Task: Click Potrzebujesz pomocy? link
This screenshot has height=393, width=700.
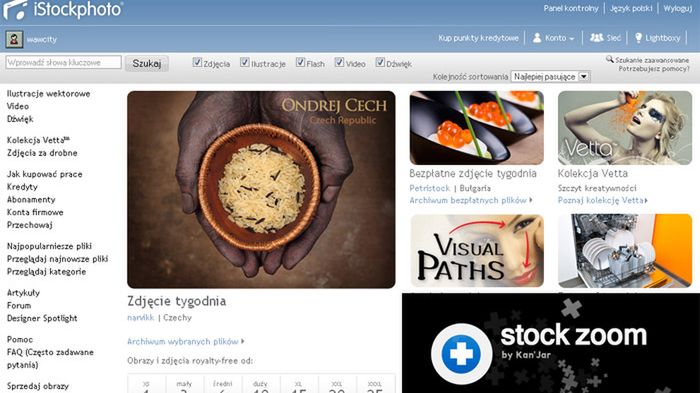Action: [x=654, y=69]
